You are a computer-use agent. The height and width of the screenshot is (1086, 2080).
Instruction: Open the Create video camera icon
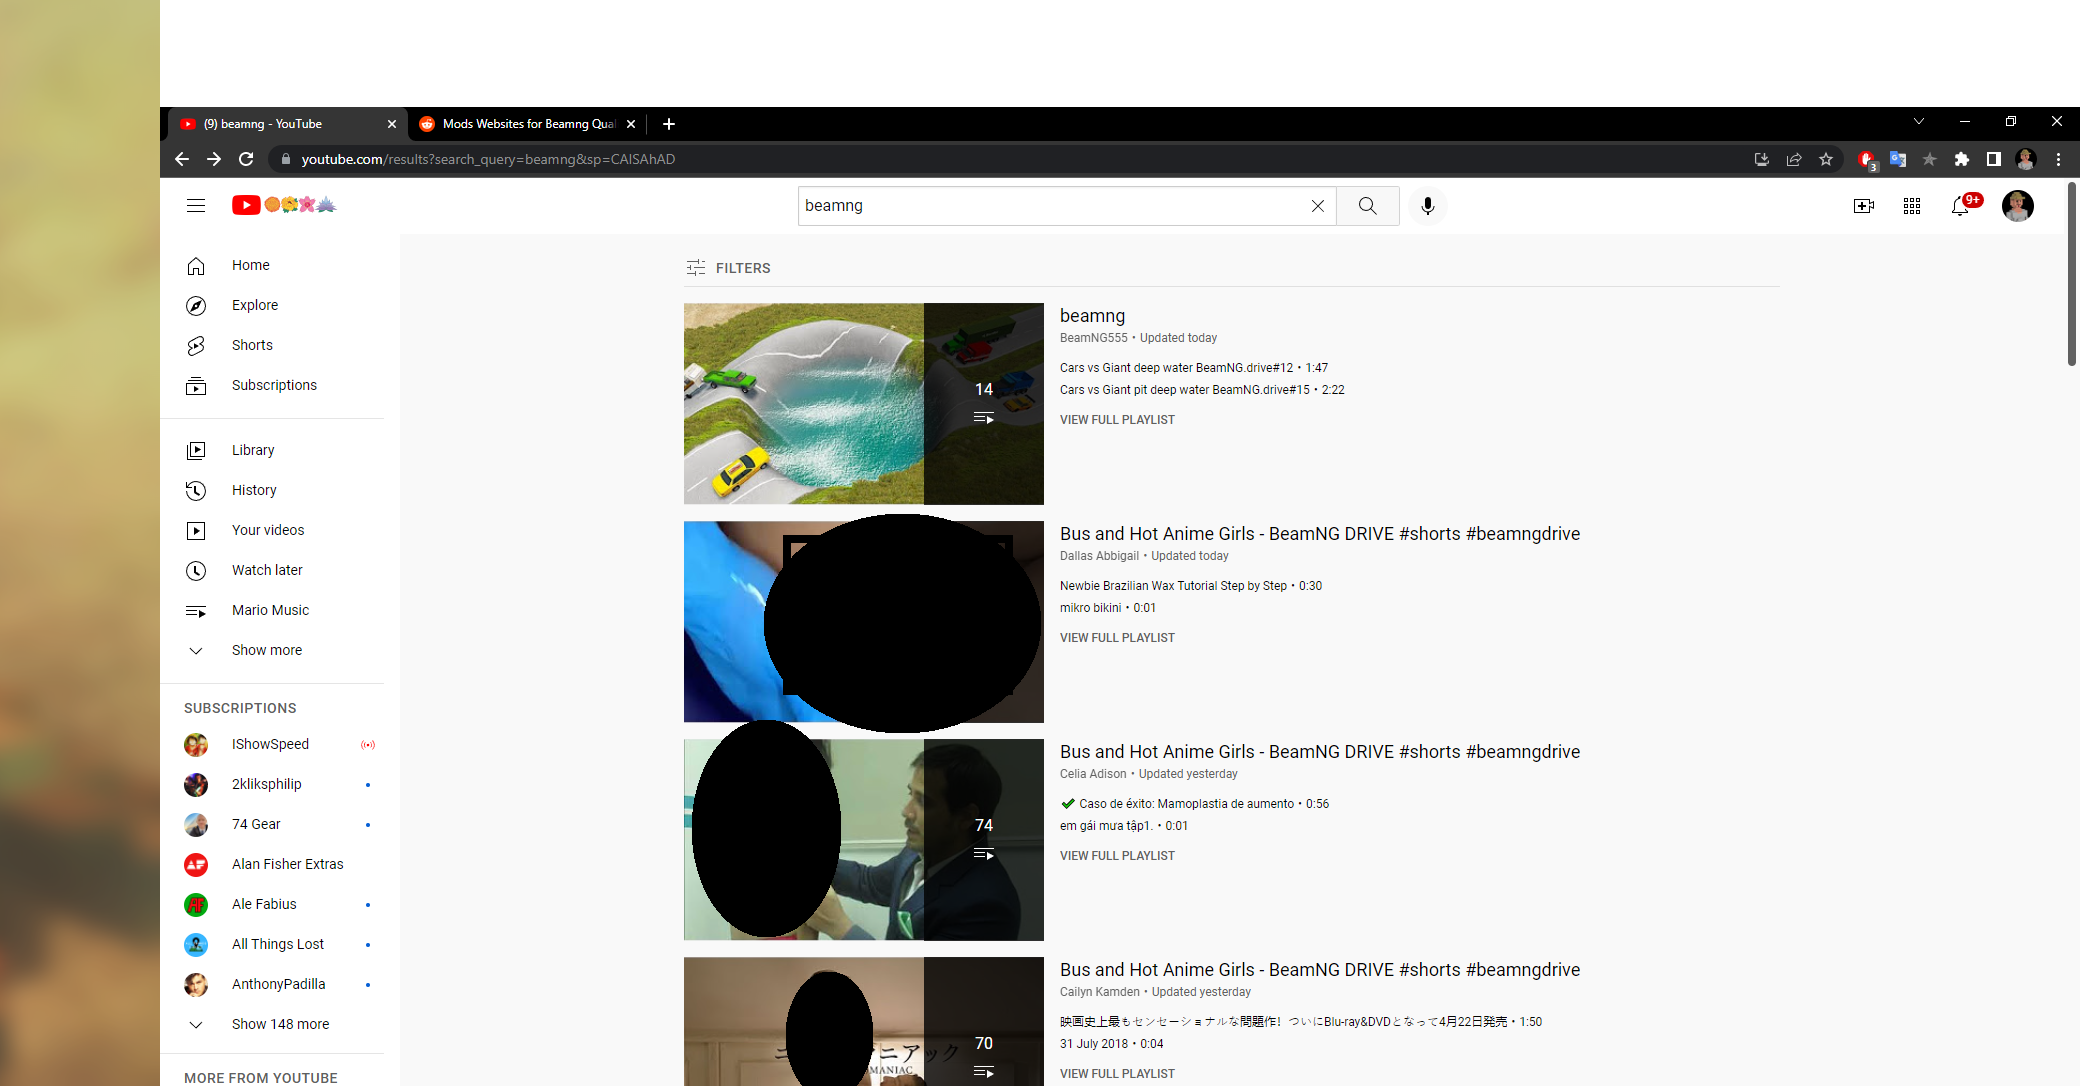point(1864,206)
